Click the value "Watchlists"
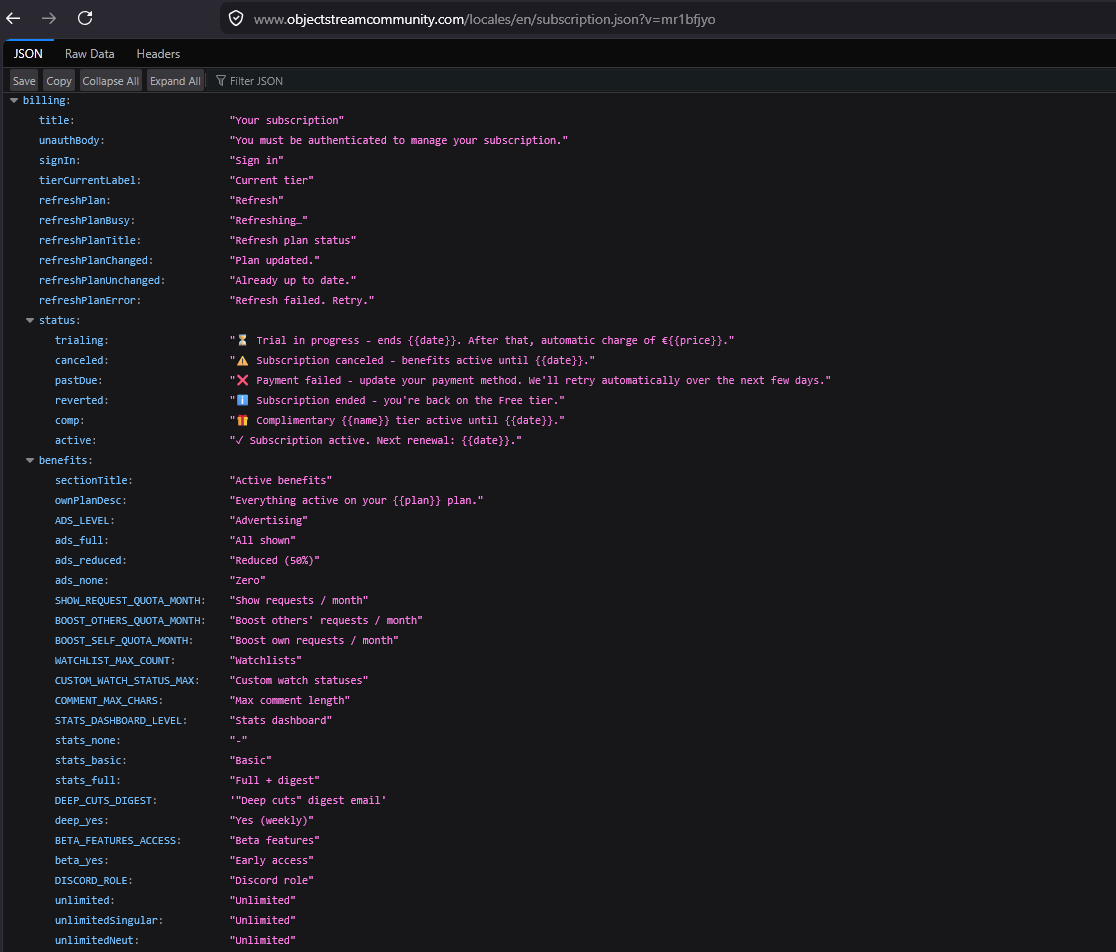This screenshot has height=952, width=1116. [x=265, y=660]
